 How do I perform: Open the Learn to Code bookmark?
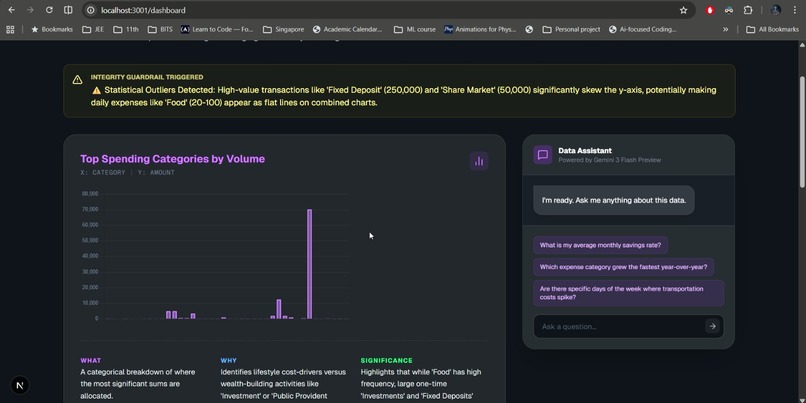pyautogui.click(x=217, y=29)
